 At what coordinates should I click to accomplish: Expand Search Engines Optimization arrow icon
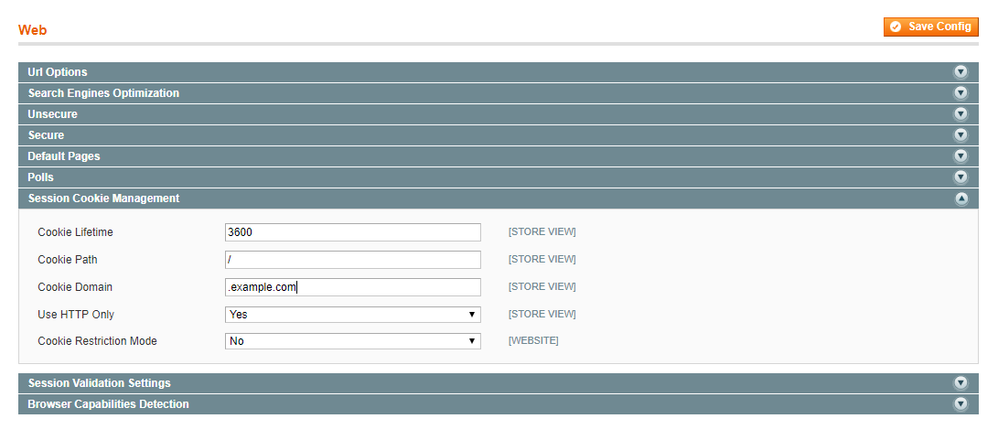pos(961,93)
